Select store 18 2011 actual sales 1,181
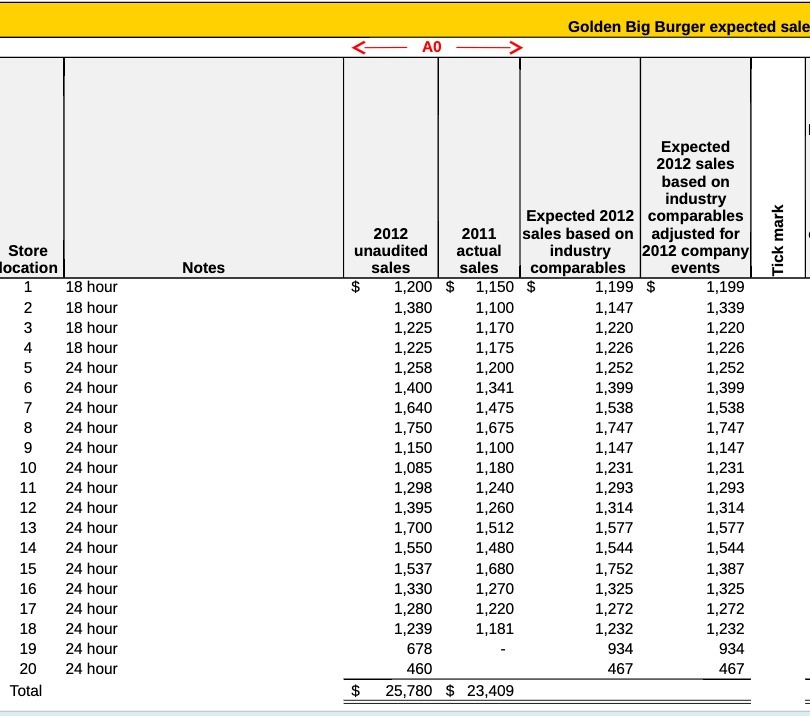The height and width of the screenshot is (716, 810). [494, 629]
